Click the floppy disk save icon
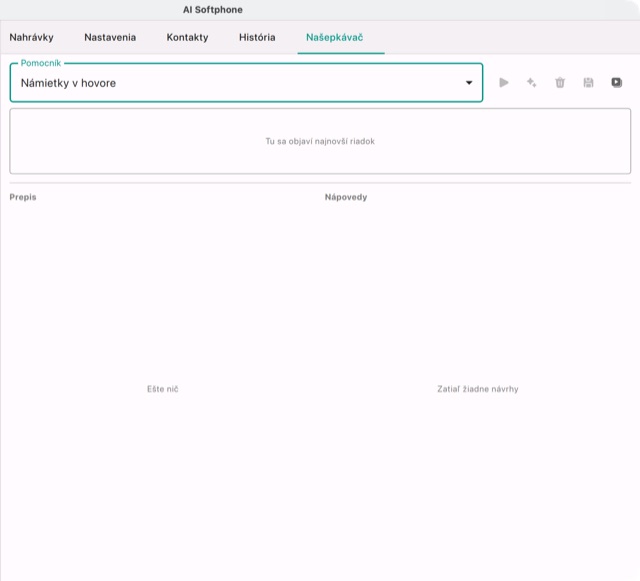 pos(588,83)
